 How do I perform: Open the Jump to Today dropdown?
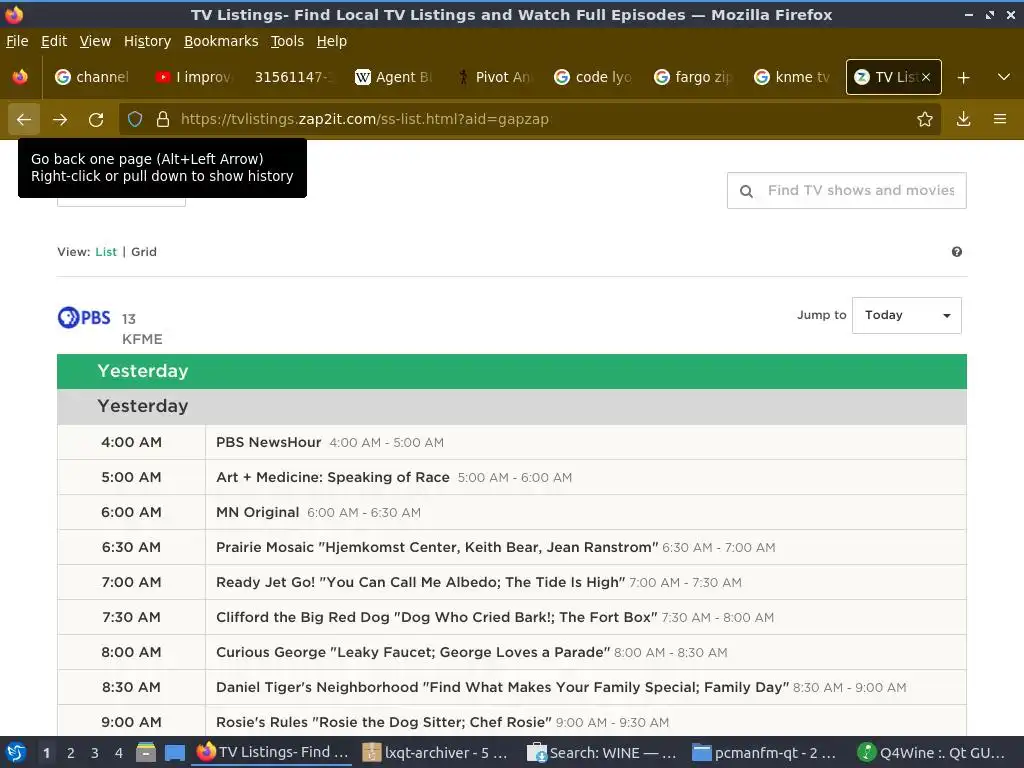(x=906, y=315)
